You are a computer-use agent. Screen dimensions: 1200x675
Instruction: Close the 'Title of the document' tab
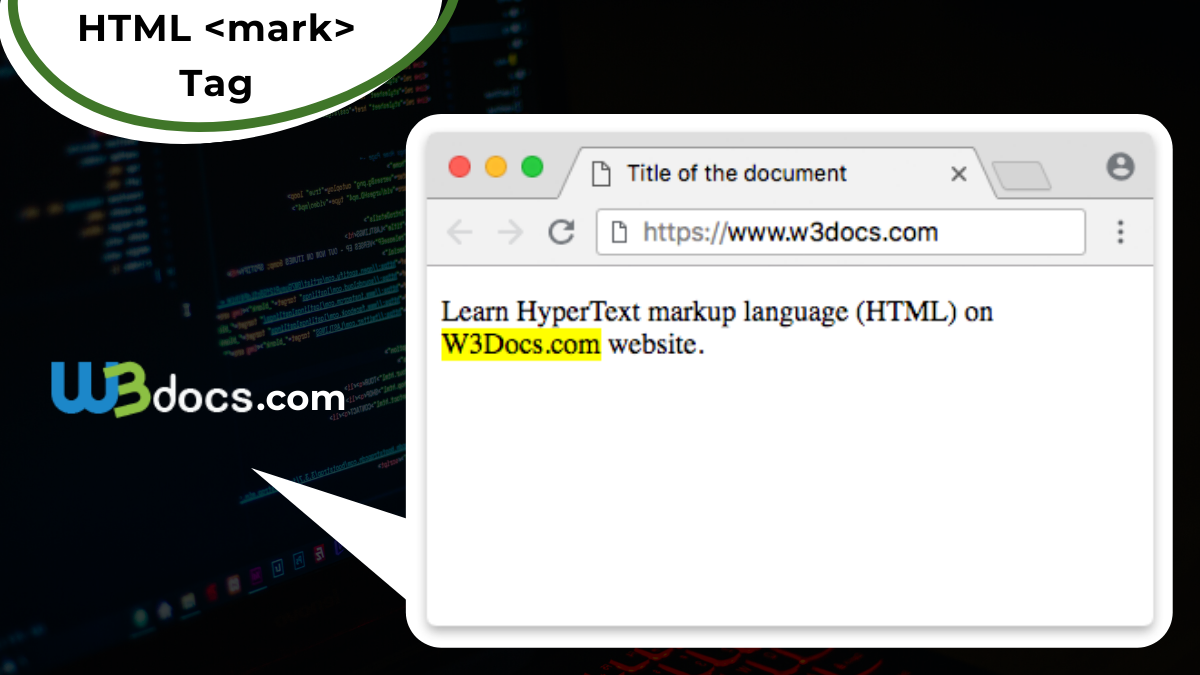click(958, 174)
